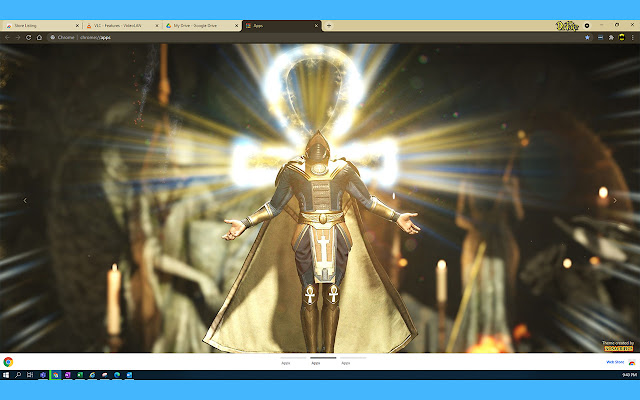The width and height of the screenshot is (640, 400).
Task: Open the Windows Start menu
Action: click(x=6, y=375)
